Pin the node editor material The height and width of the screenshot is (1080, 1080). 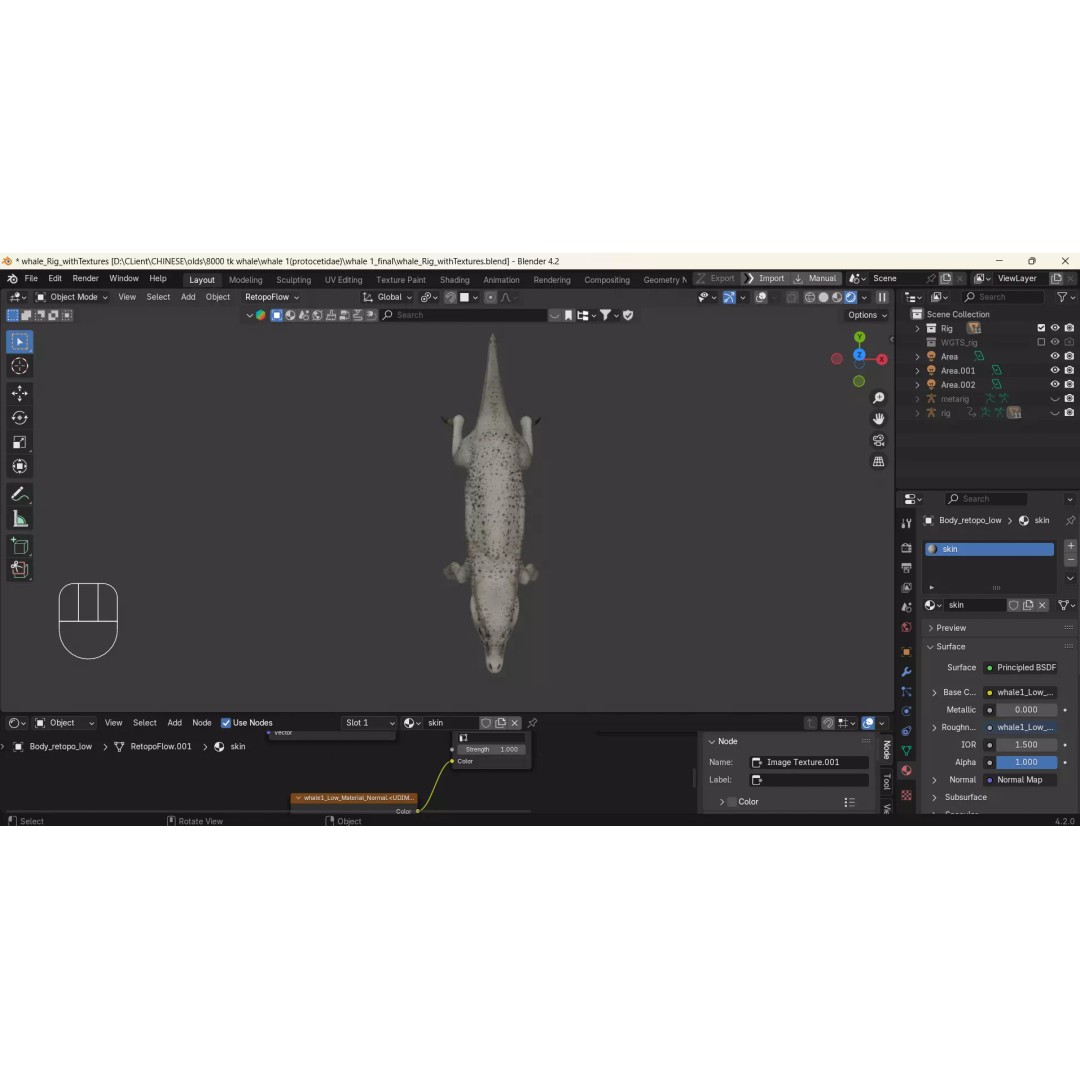click(532, 723)
